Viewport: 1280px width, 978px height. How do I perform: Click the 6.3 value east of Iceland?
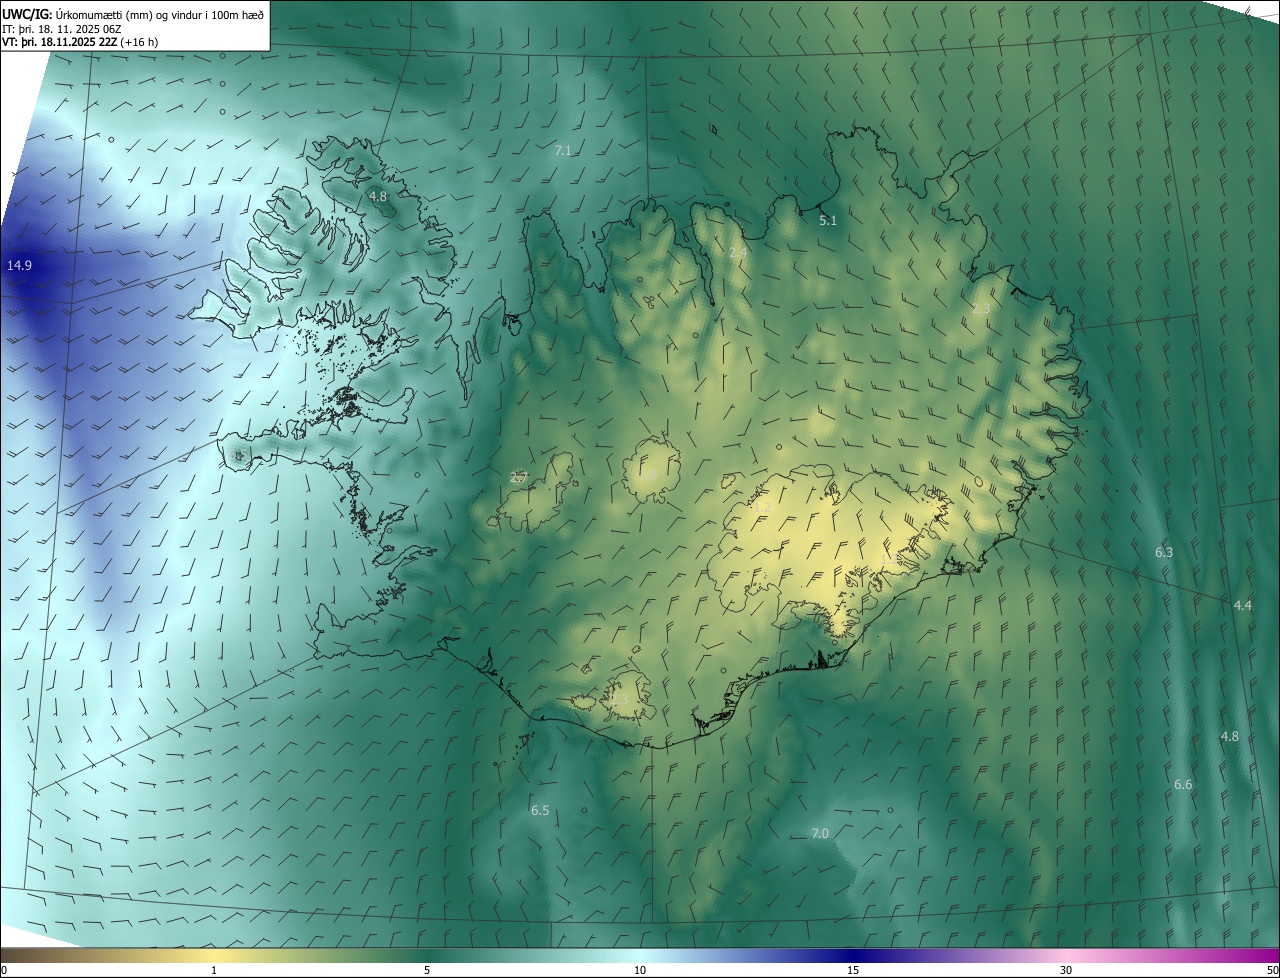[1164, 552]
